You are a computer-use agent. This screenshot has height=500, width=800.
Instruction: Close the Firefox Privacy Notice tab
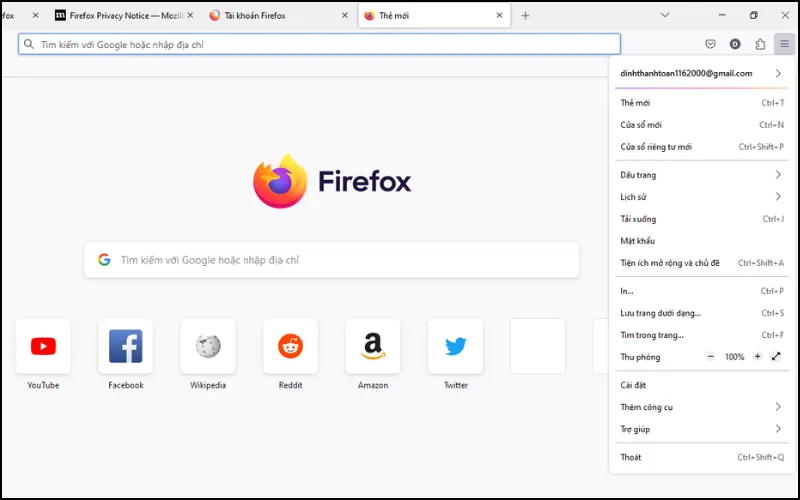pos(190,15)
